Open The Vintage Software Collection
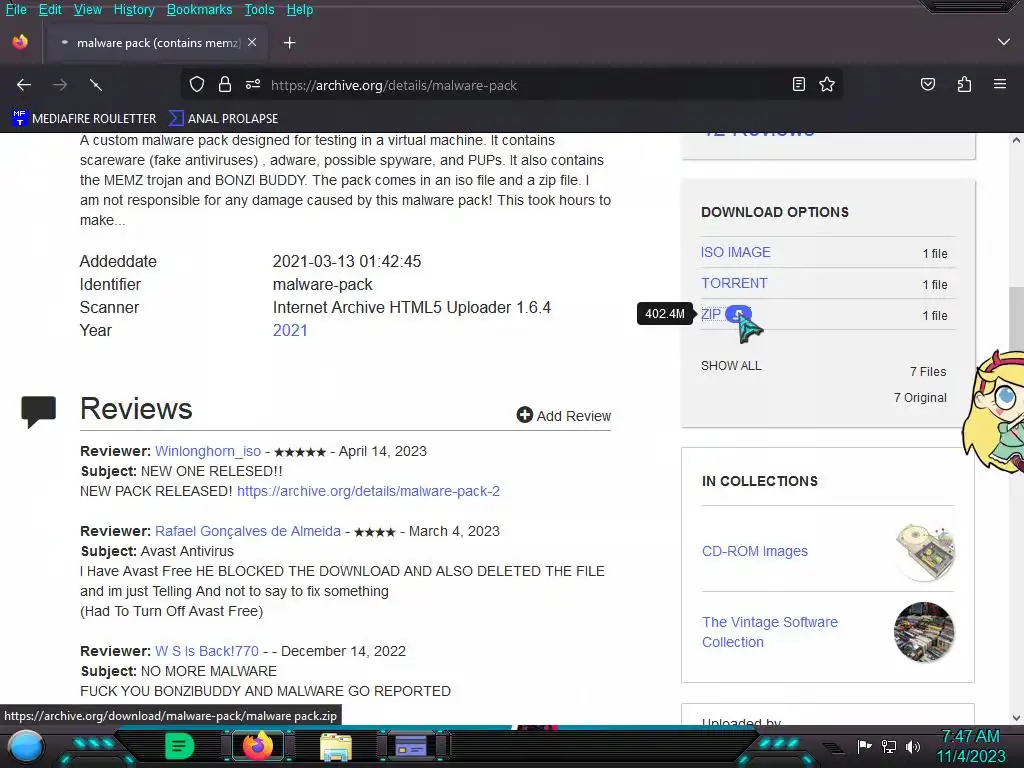The height and width of the screenshot is (768, 1024). click(769, 632)
